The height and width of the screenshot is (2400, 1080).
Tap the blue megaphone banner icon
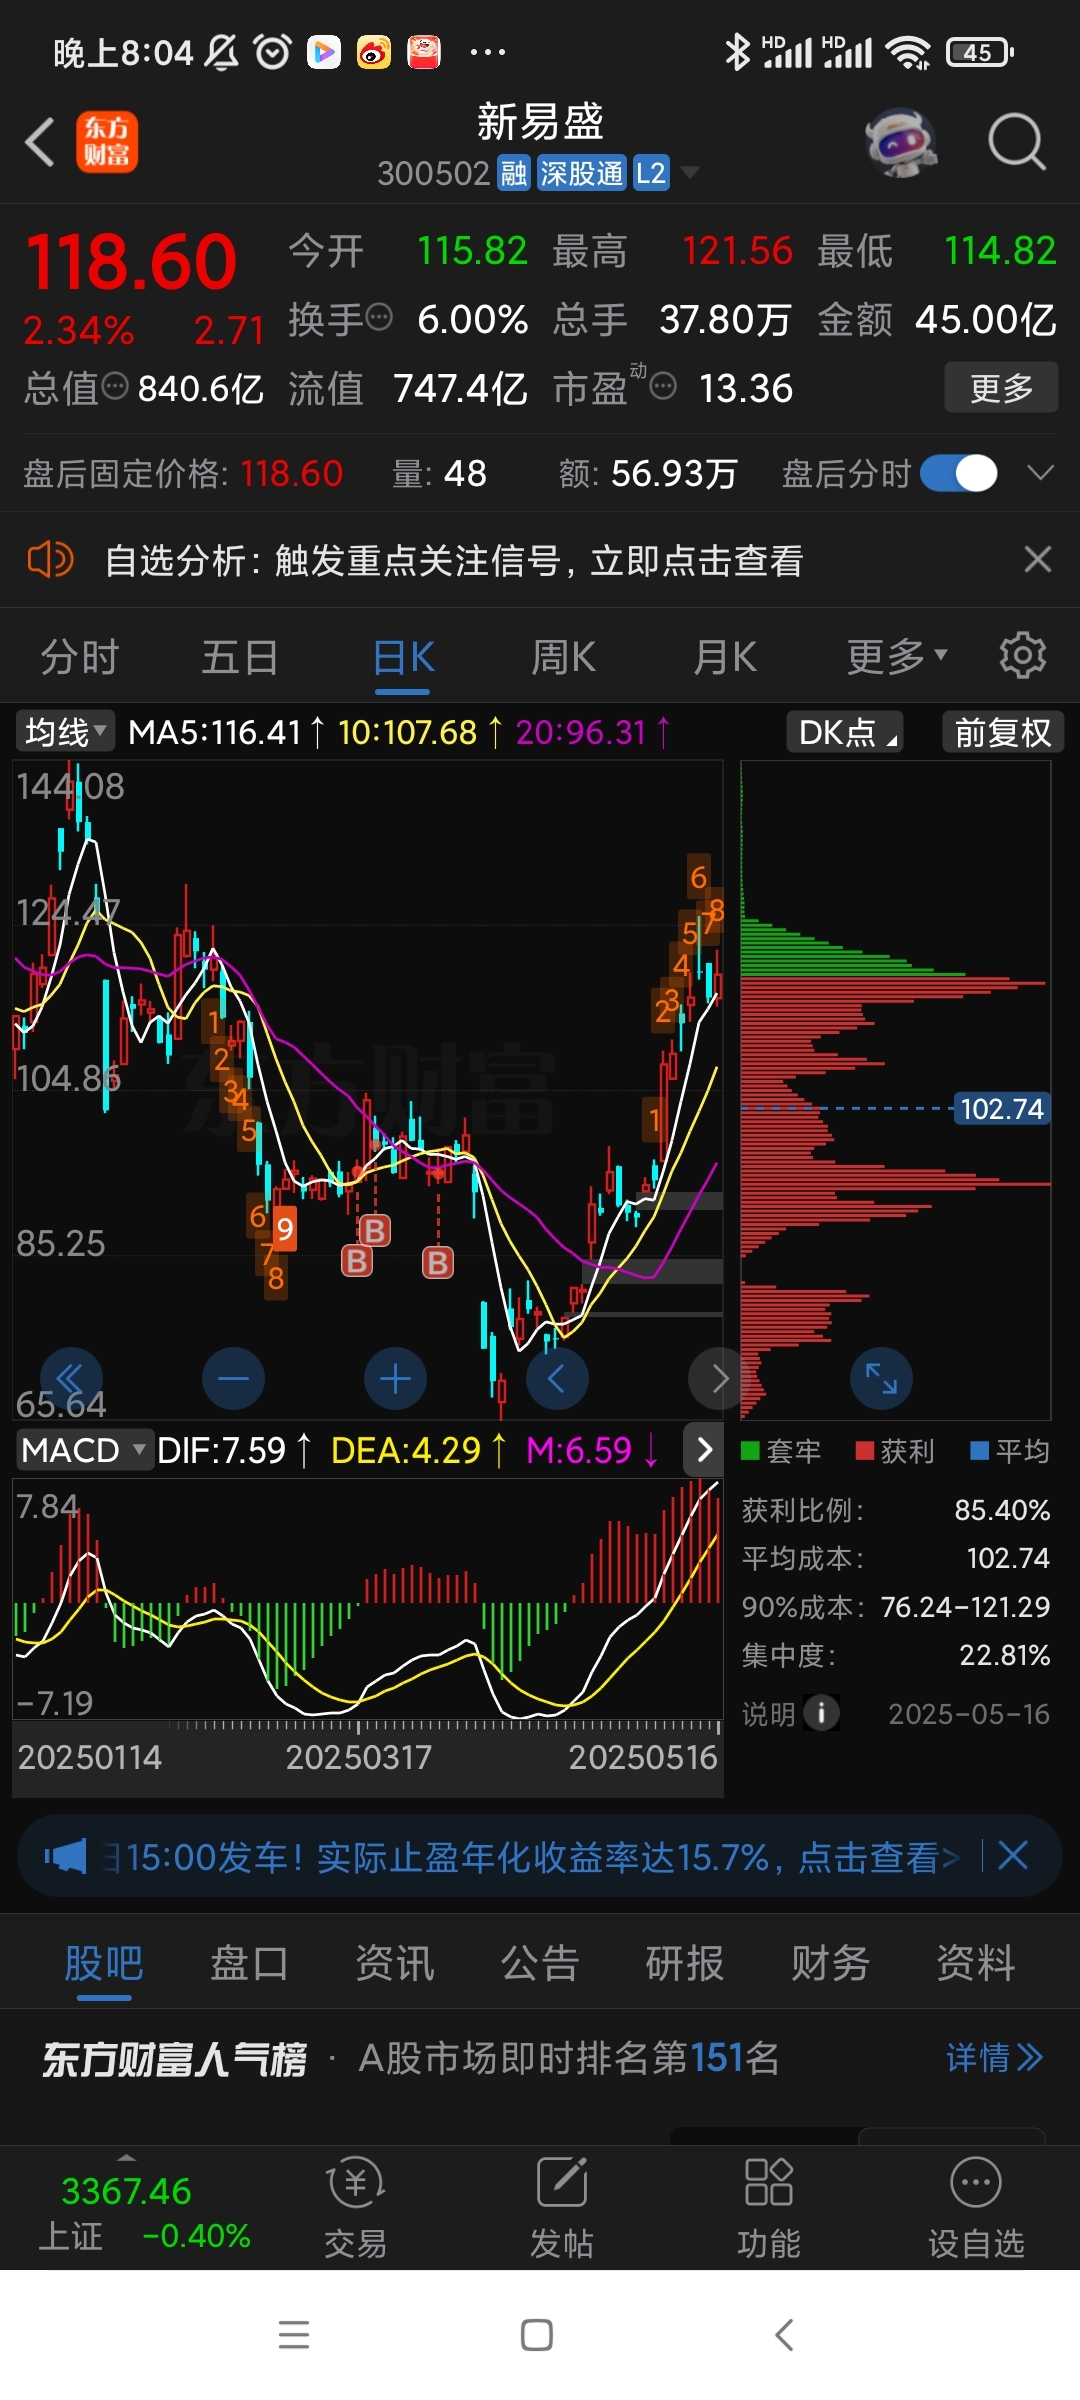(x=66, y=1857)
